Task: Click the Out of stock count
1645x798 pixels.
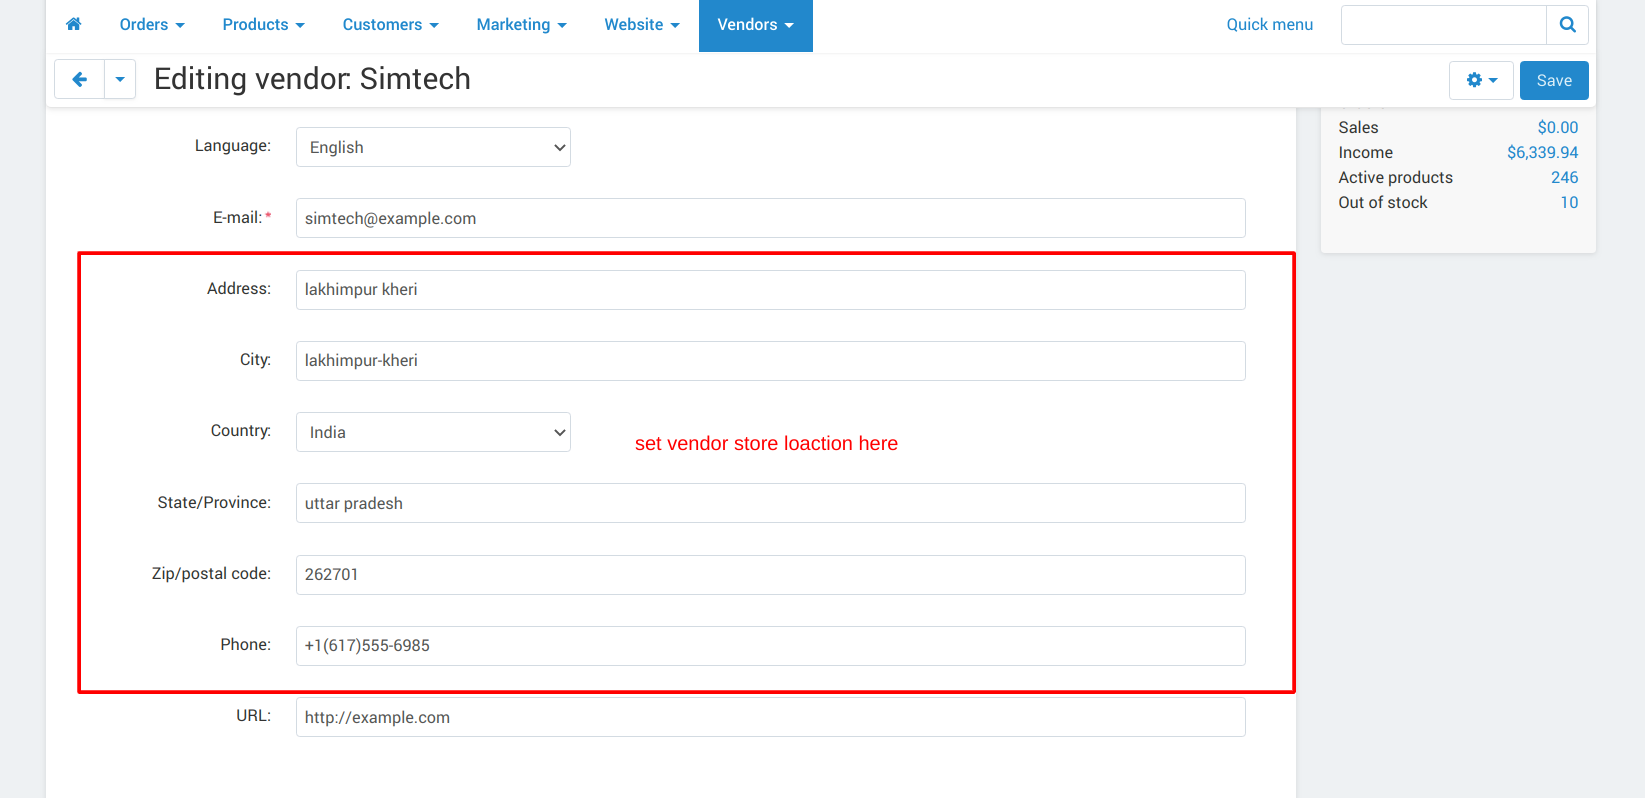Action: pyautogui.click(x=1569, y=202)
